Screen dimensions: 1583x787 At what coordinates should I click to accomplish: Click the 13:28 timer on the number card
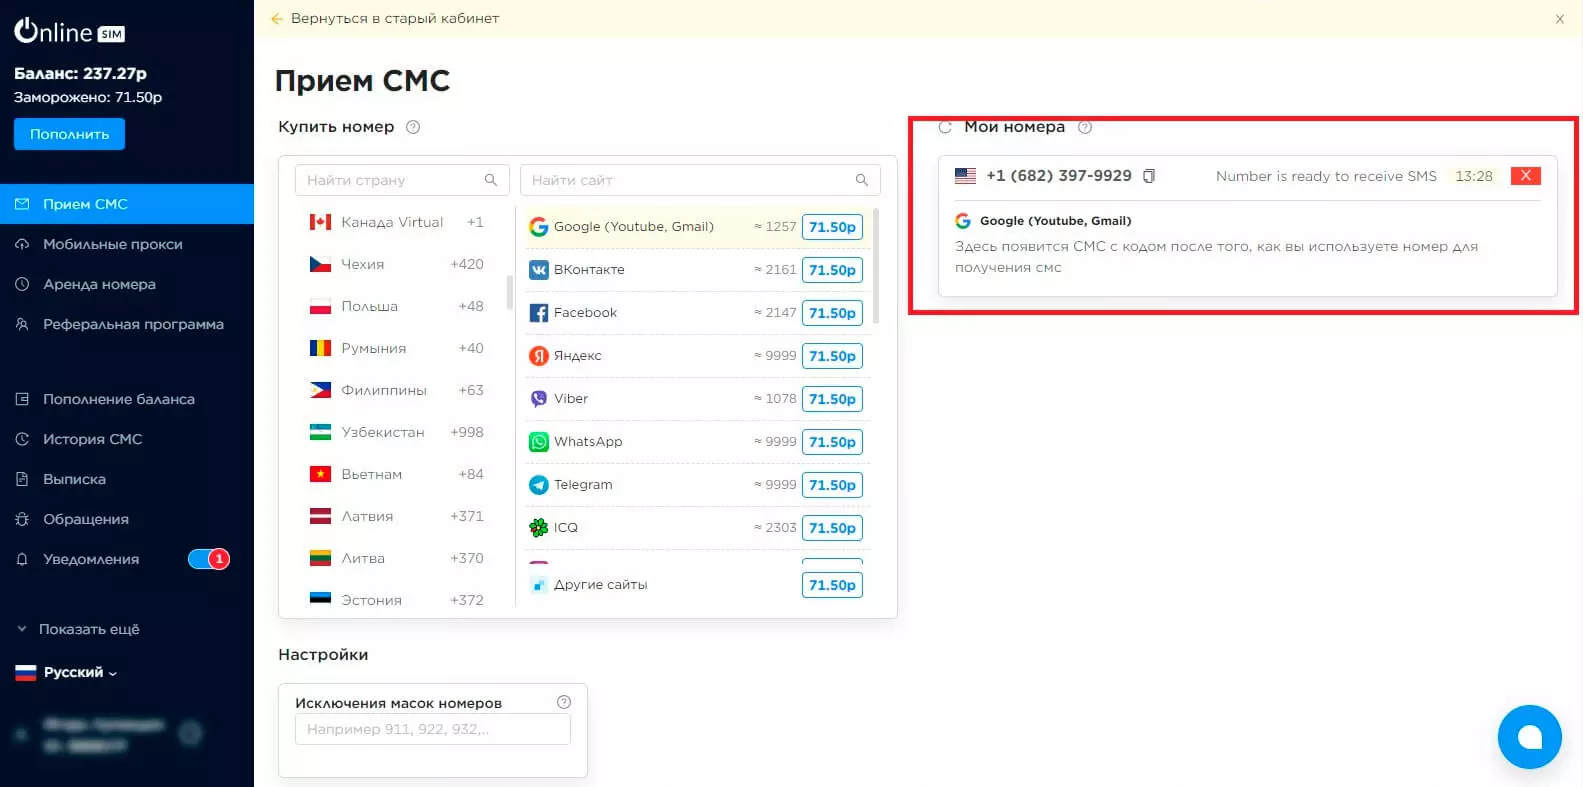[1473, 176]
